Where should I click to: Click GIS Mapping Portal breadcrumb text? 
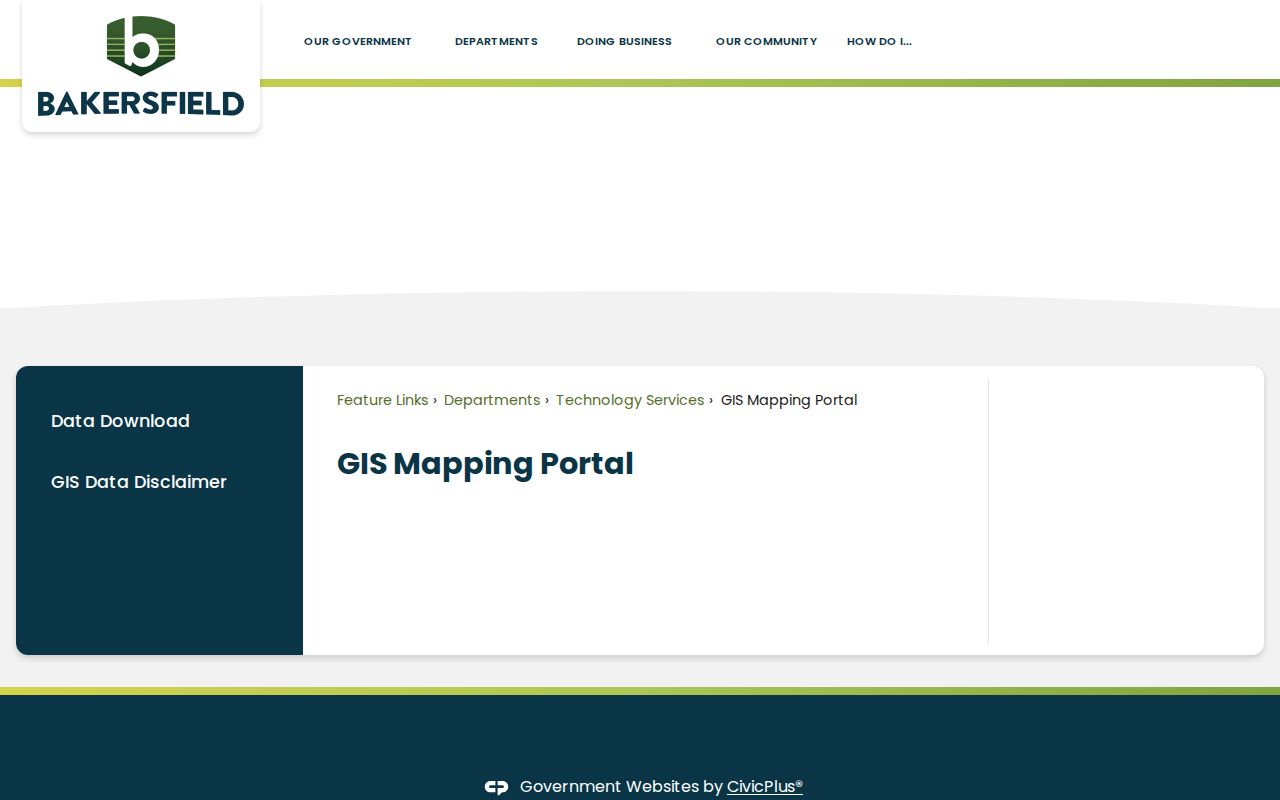tap(789, 400)
